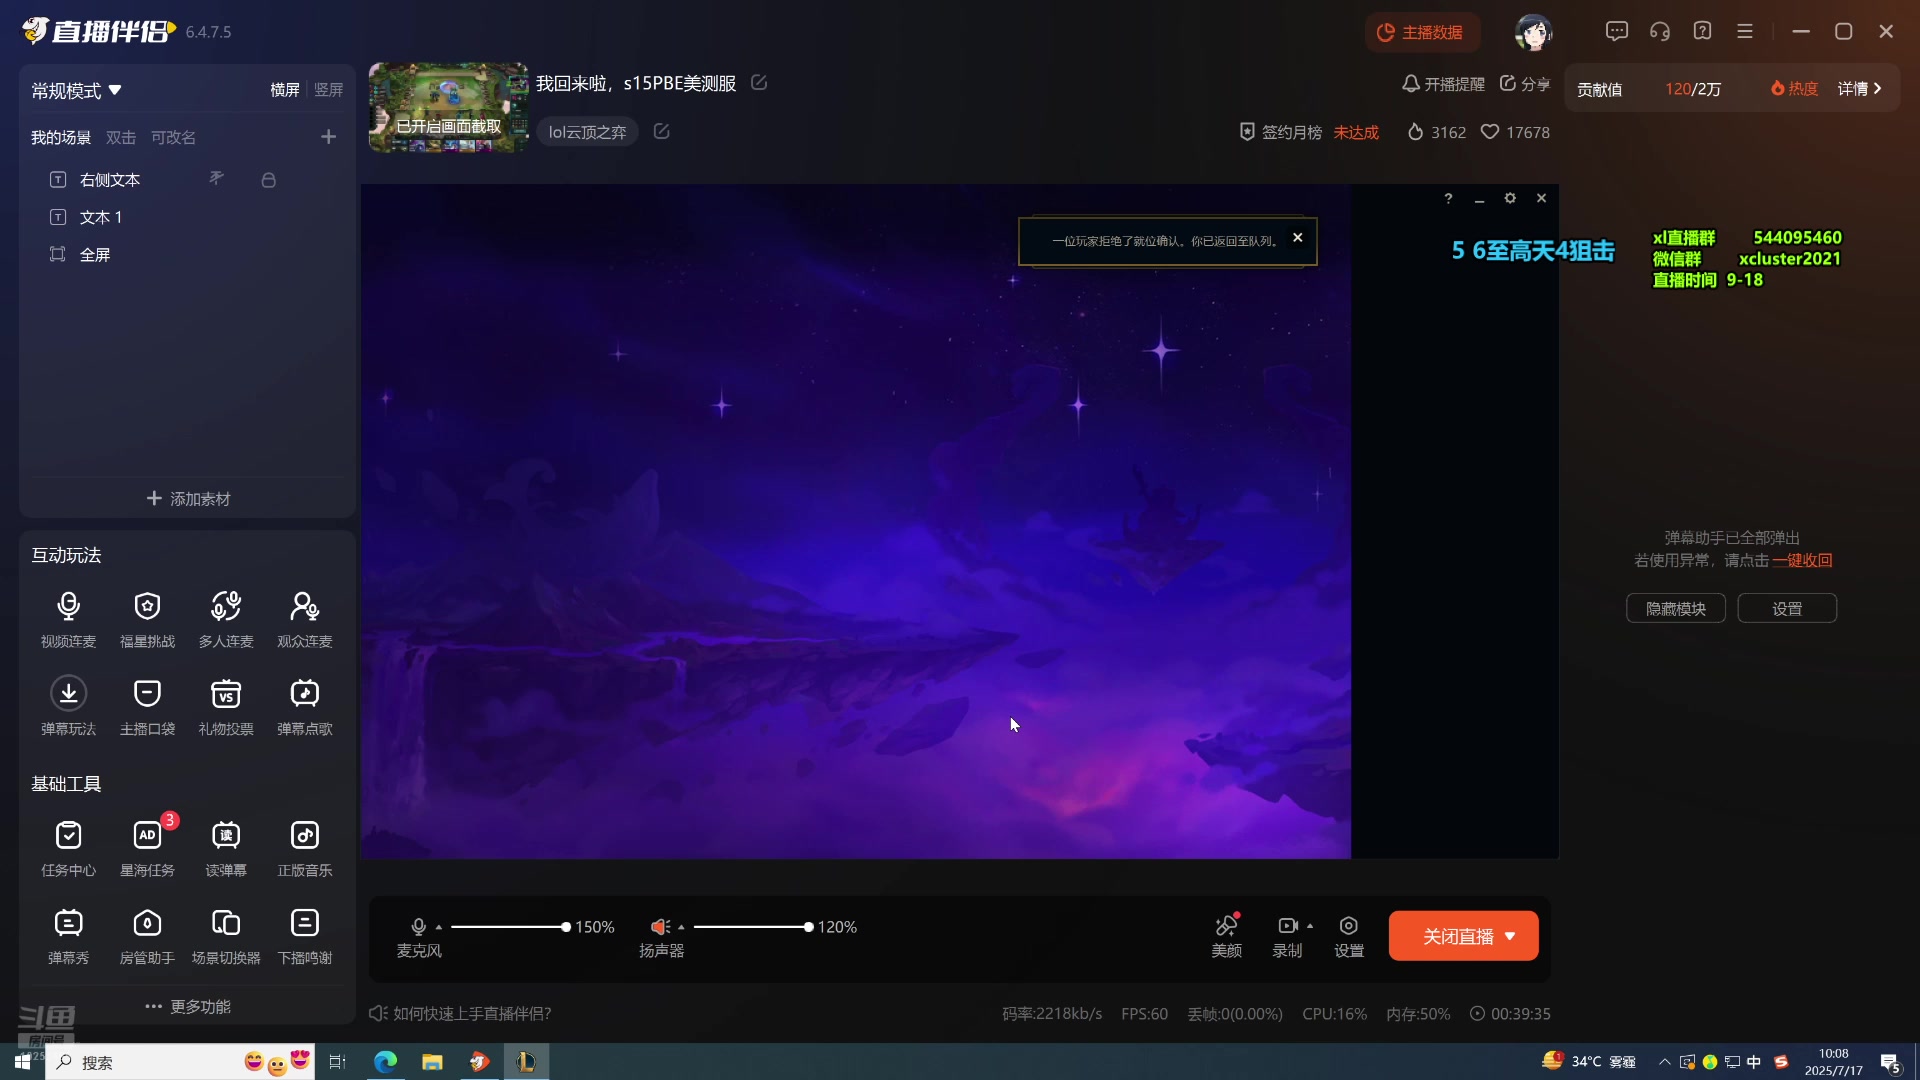Open 美颜 beauty filter settings
This screenshot has height=1080, width=1920.
(1227, 936)
